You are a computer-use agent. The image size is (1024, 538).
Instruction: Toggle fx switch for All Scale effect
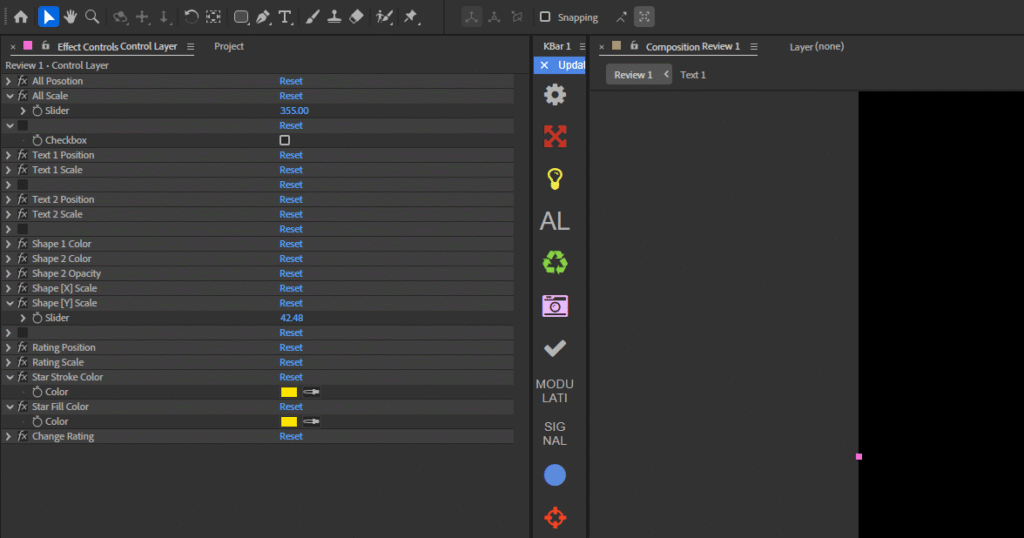[x=23, y=96]
